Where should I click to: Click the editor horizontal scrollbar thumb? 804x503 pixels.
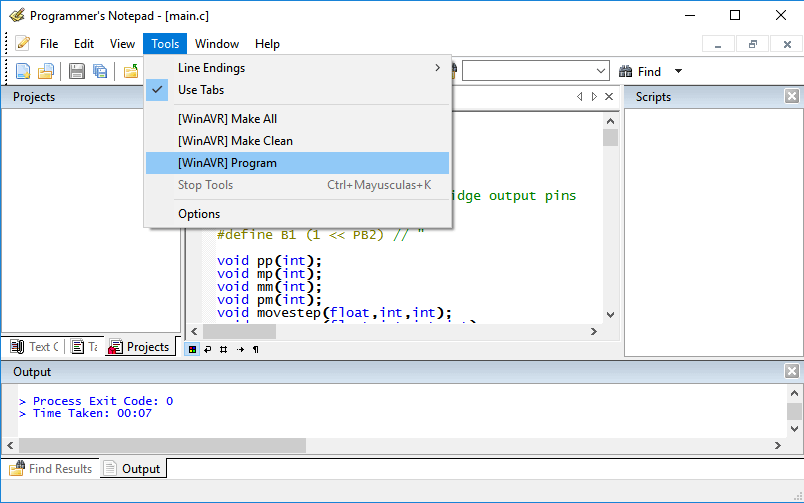(239, 332)
